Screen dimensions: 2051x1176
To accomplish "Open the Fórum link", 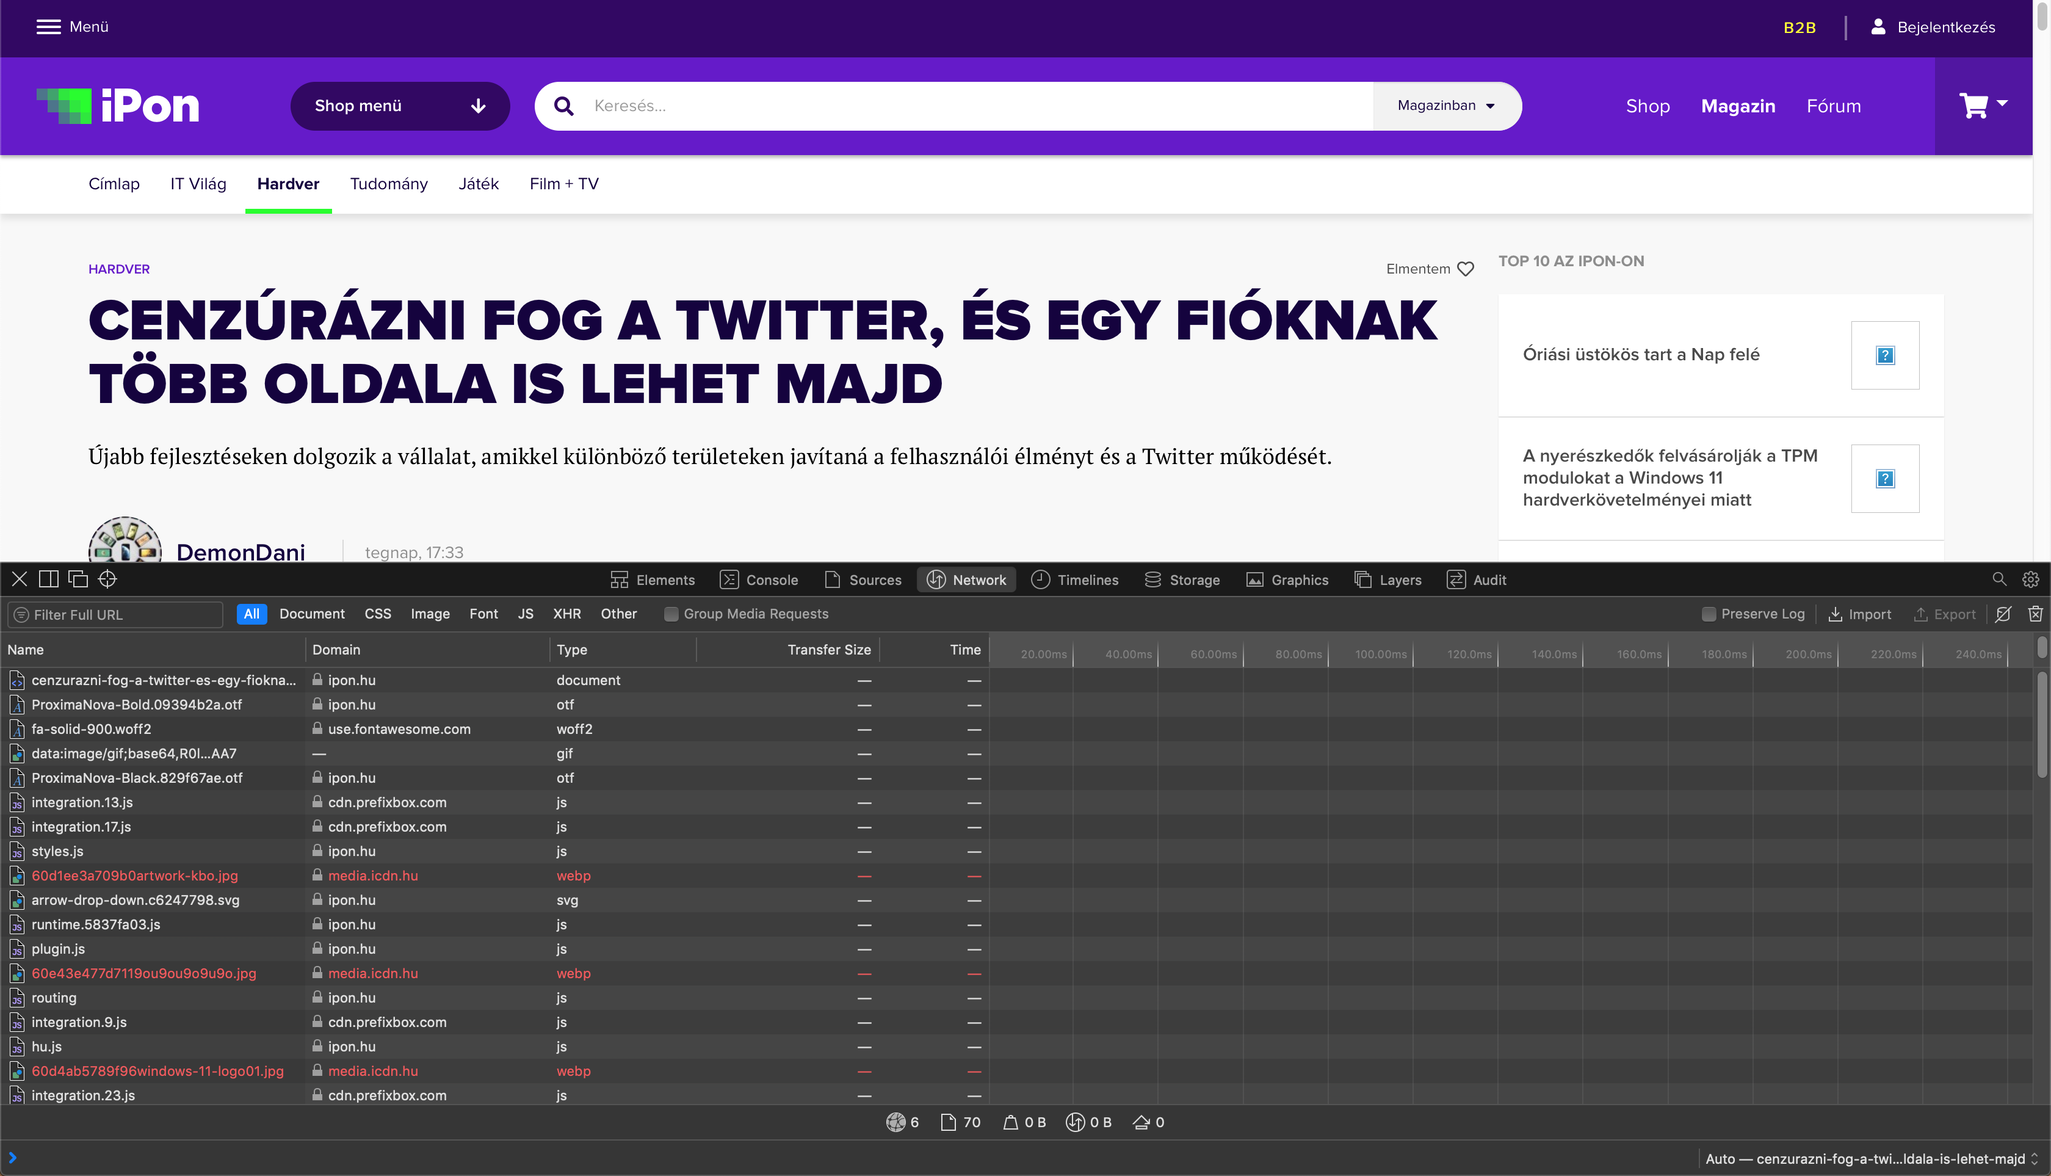I will click(x=1834, y=106).
